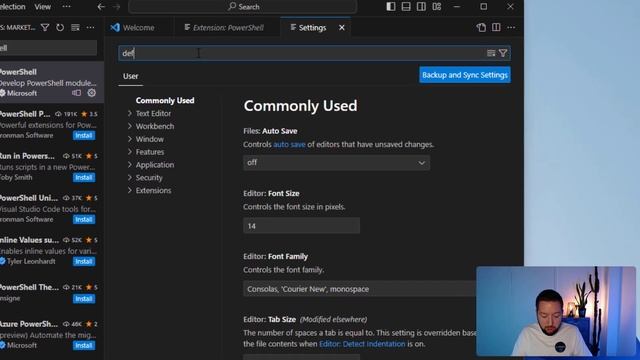Open settings search filter funnel
Image resolution: width=640 pixels, height=360 pixels.
pyautogui.click(x=503, y=53)
